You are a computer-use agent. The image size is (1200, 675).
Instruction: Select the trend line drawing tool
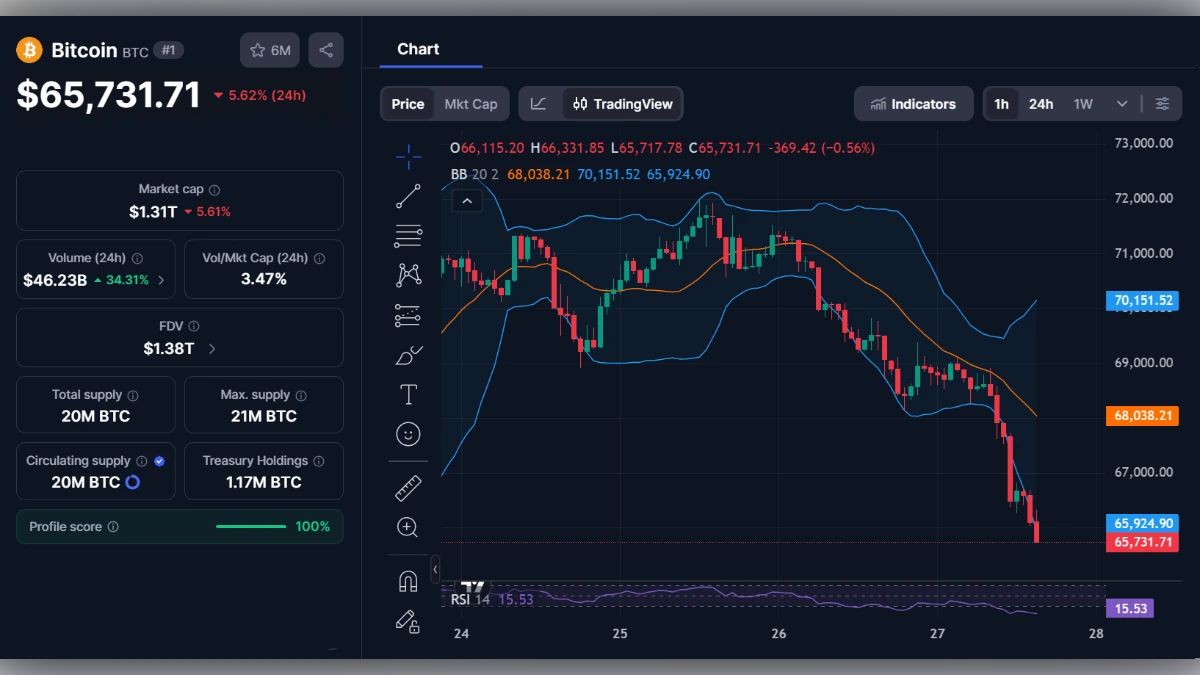pyautogui.click(x=408, y=196)
